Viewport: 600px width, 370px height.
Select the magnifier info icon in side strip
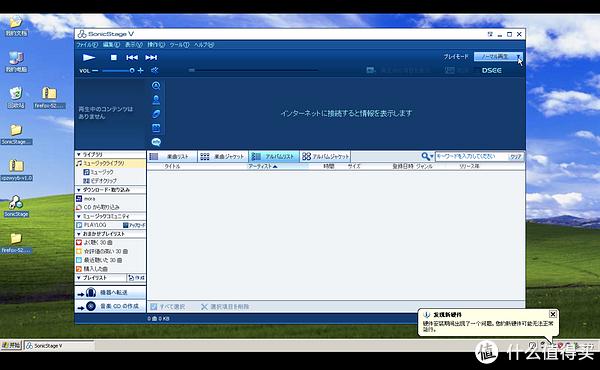pyautogui.click(x=156, y=86)
